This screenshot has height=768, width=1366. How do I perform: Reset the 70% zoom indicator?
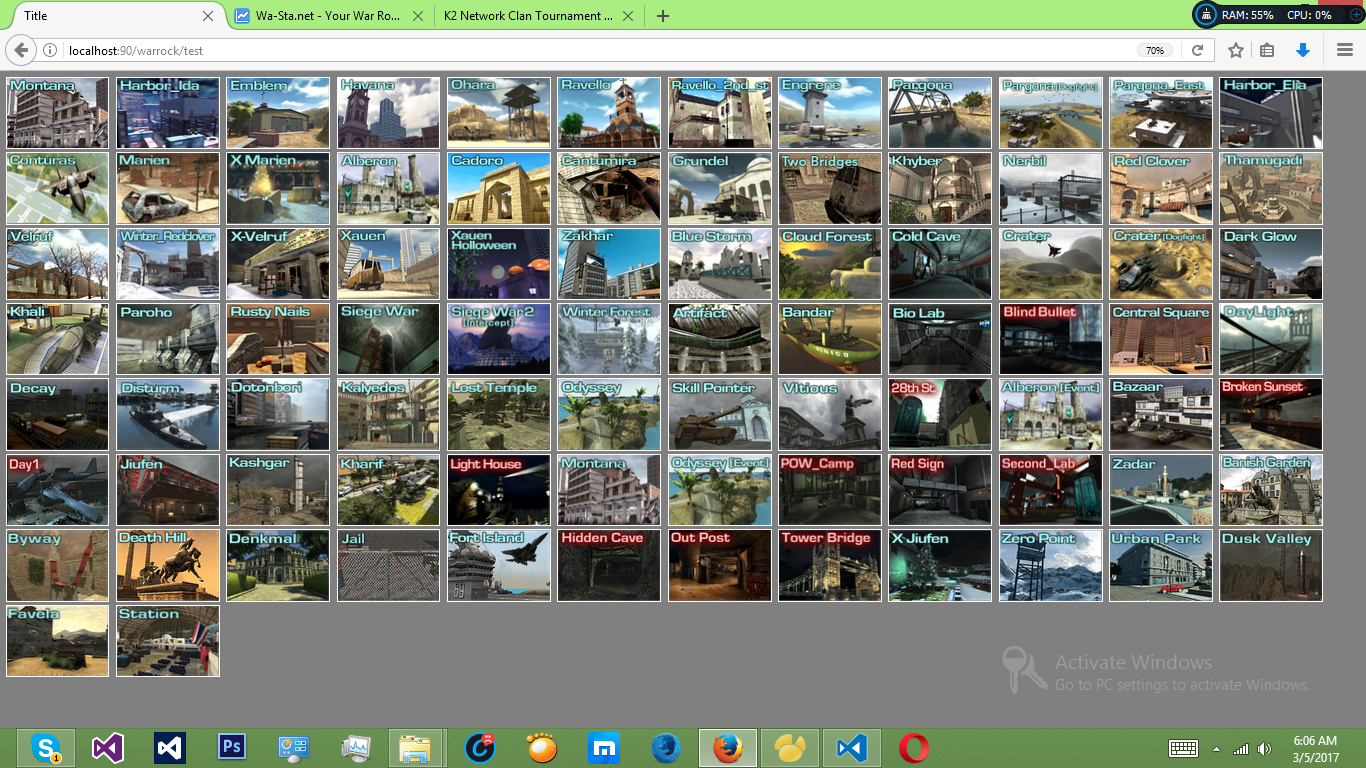tap(1155, 50)
